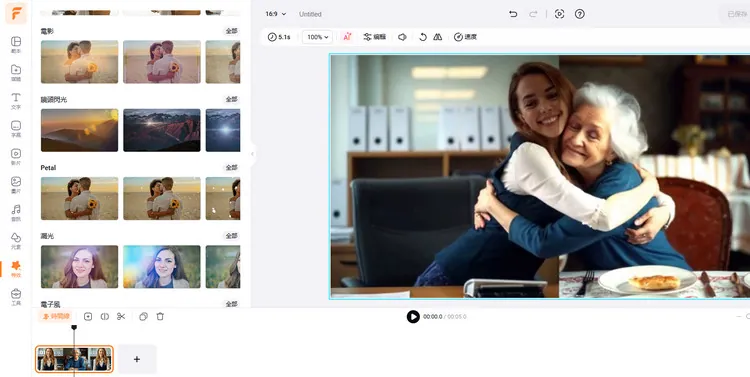Screen dimensions: 750x377
Task: Delete the clip with the trash icon
Action: (x=160, y=316)
